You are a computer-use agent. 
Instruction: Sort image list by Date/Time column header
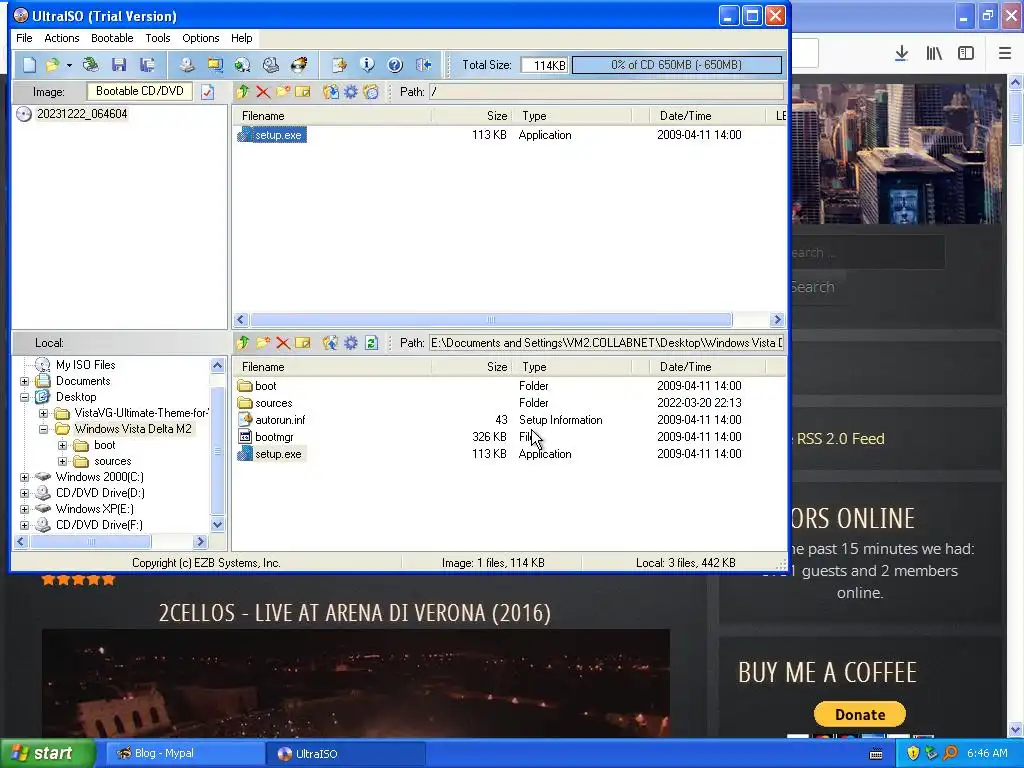point(685,116)
